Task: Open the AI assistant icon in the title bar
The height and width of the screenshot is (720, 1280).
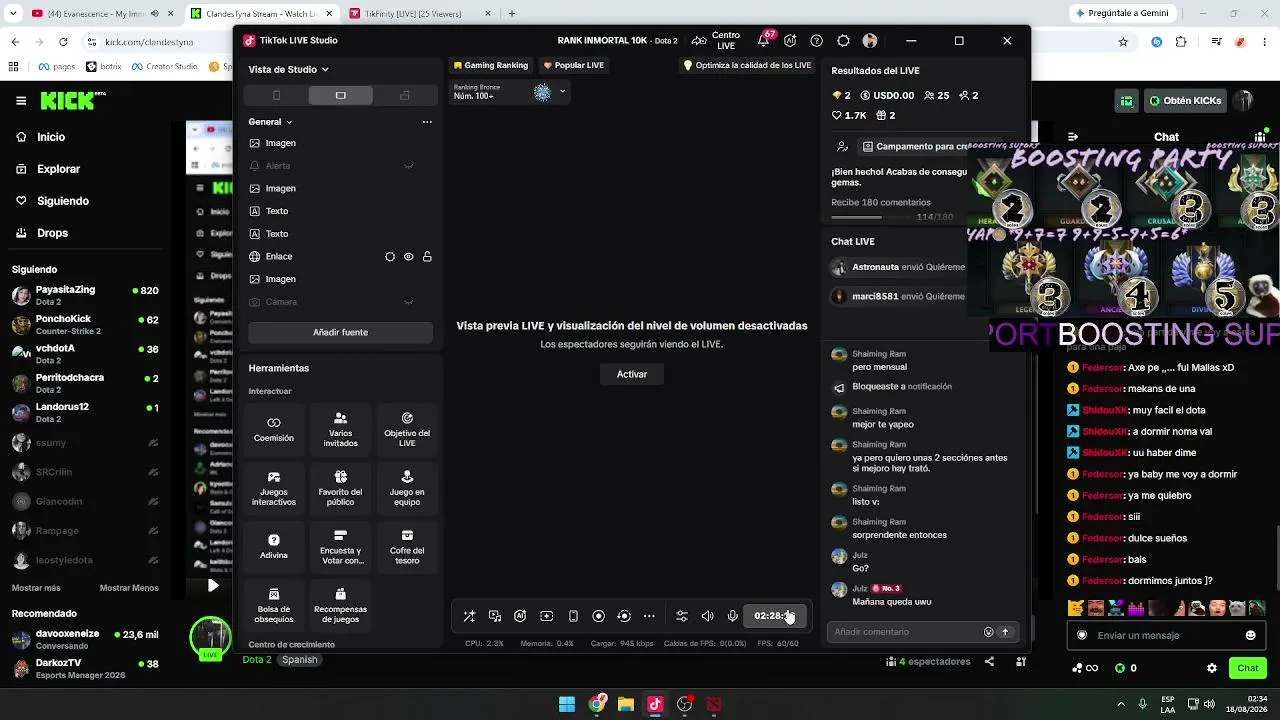Action: coord(790,41)
